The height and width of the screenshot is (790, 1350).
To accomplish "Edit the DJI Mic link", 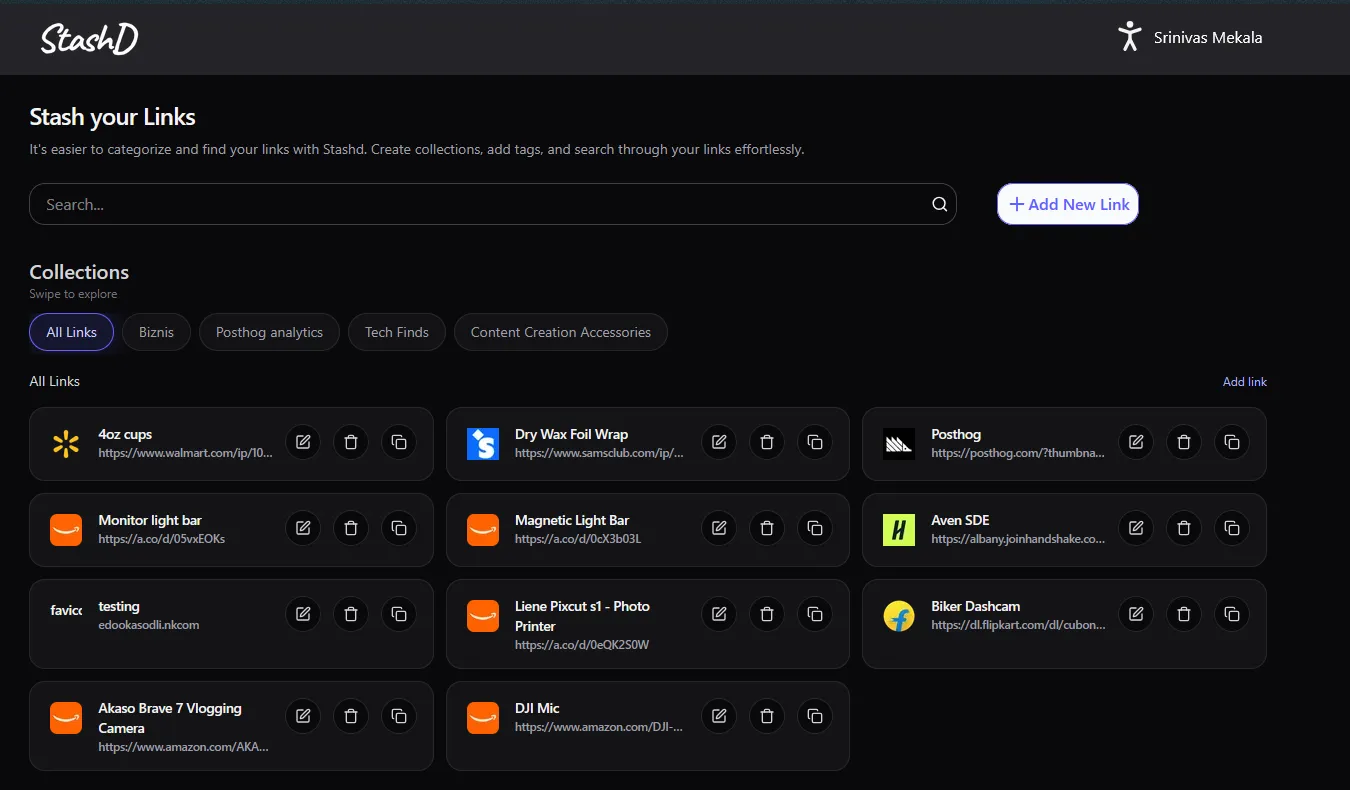I will pos(719,716).
